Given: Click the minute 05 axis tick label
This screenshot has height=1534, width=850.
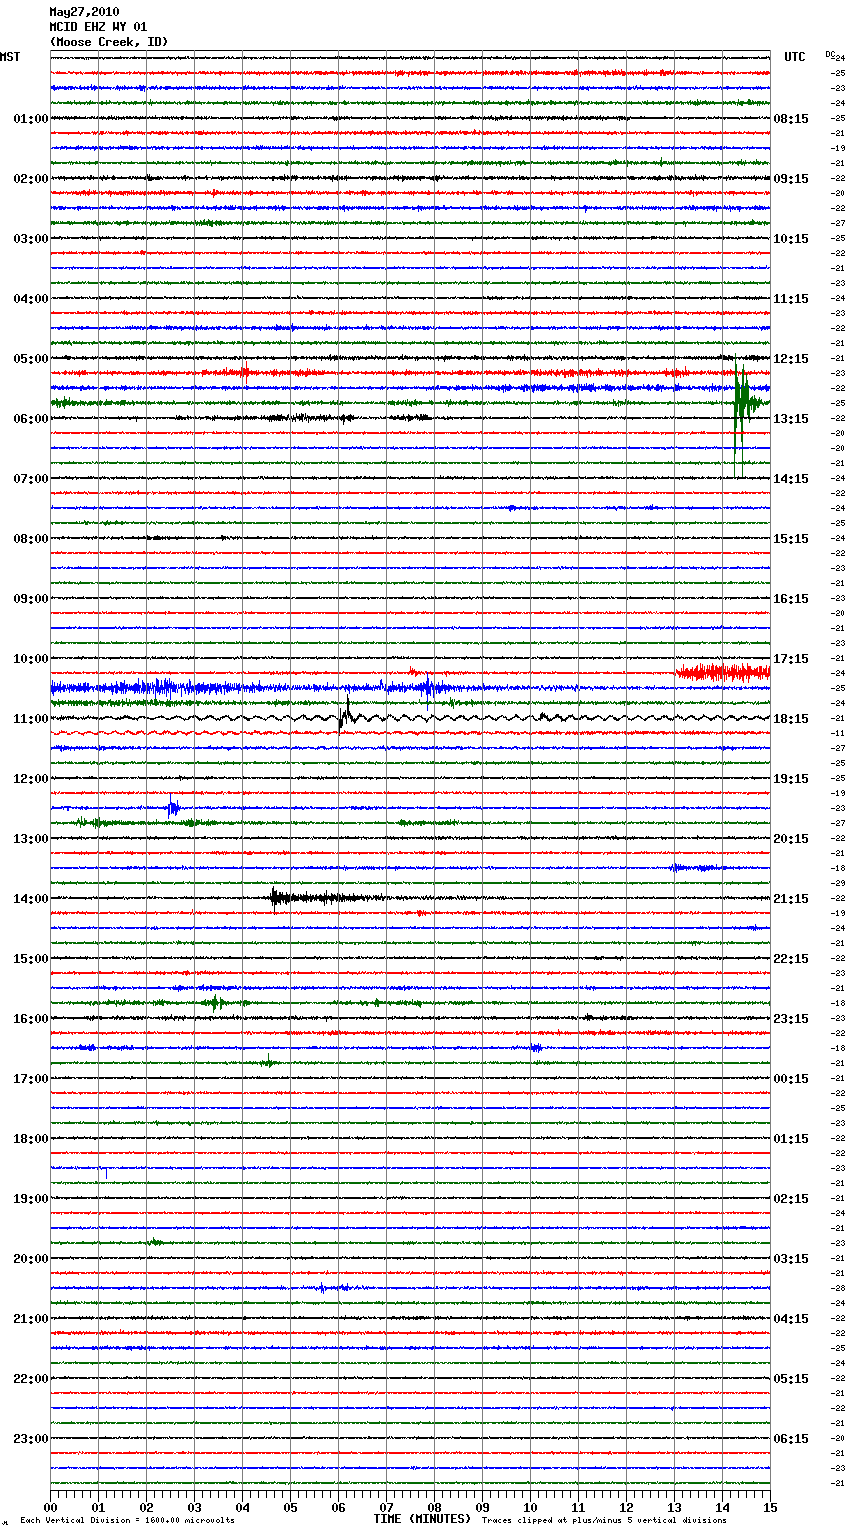Looking at the screenshot, I should pyautogui.click(x=290, y=1507).
